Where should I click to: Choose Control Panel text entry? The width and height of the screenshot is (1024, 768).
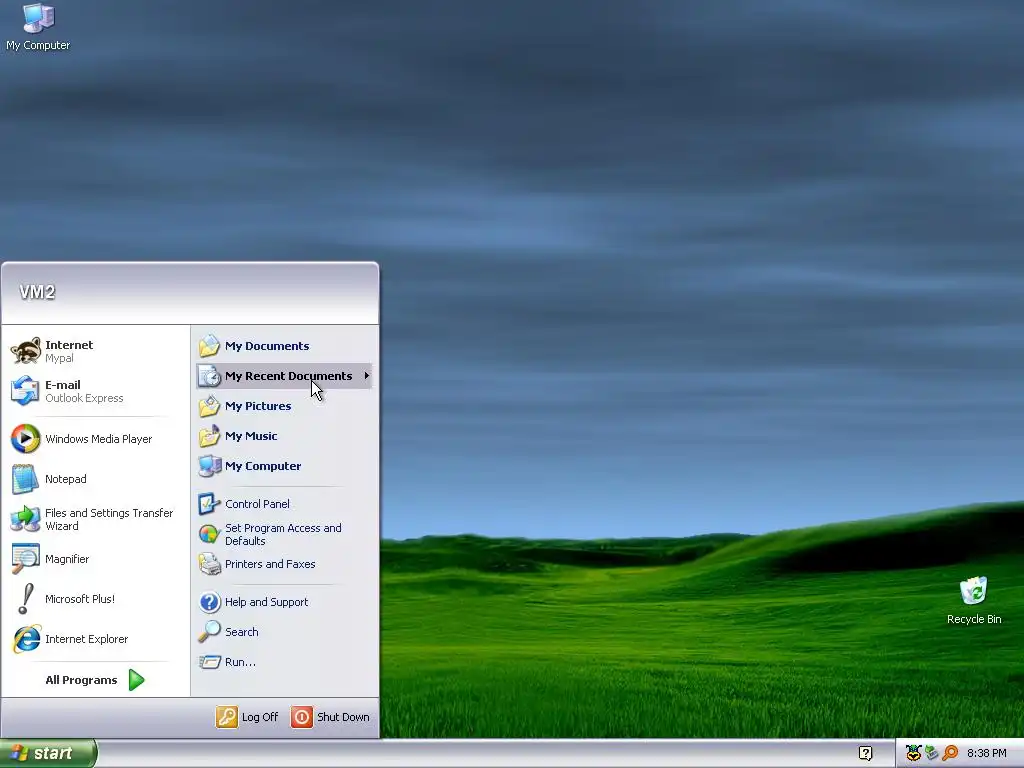(257, 504)
